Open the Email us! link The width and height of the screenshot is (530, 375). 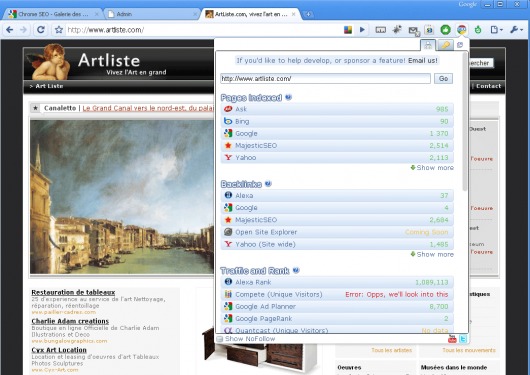tap(423, 61)
